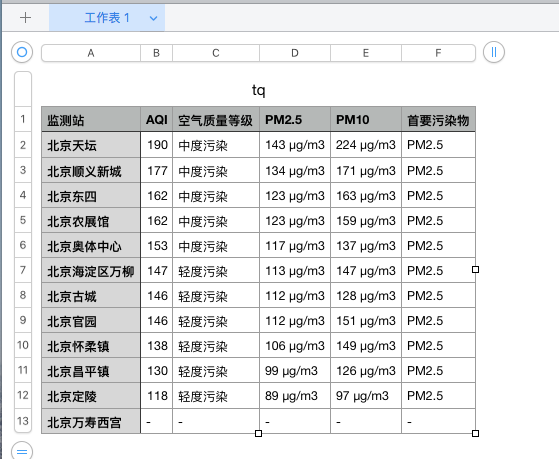
Task: Click the 监测站 header cell
Action: click(x=91, y=119)
